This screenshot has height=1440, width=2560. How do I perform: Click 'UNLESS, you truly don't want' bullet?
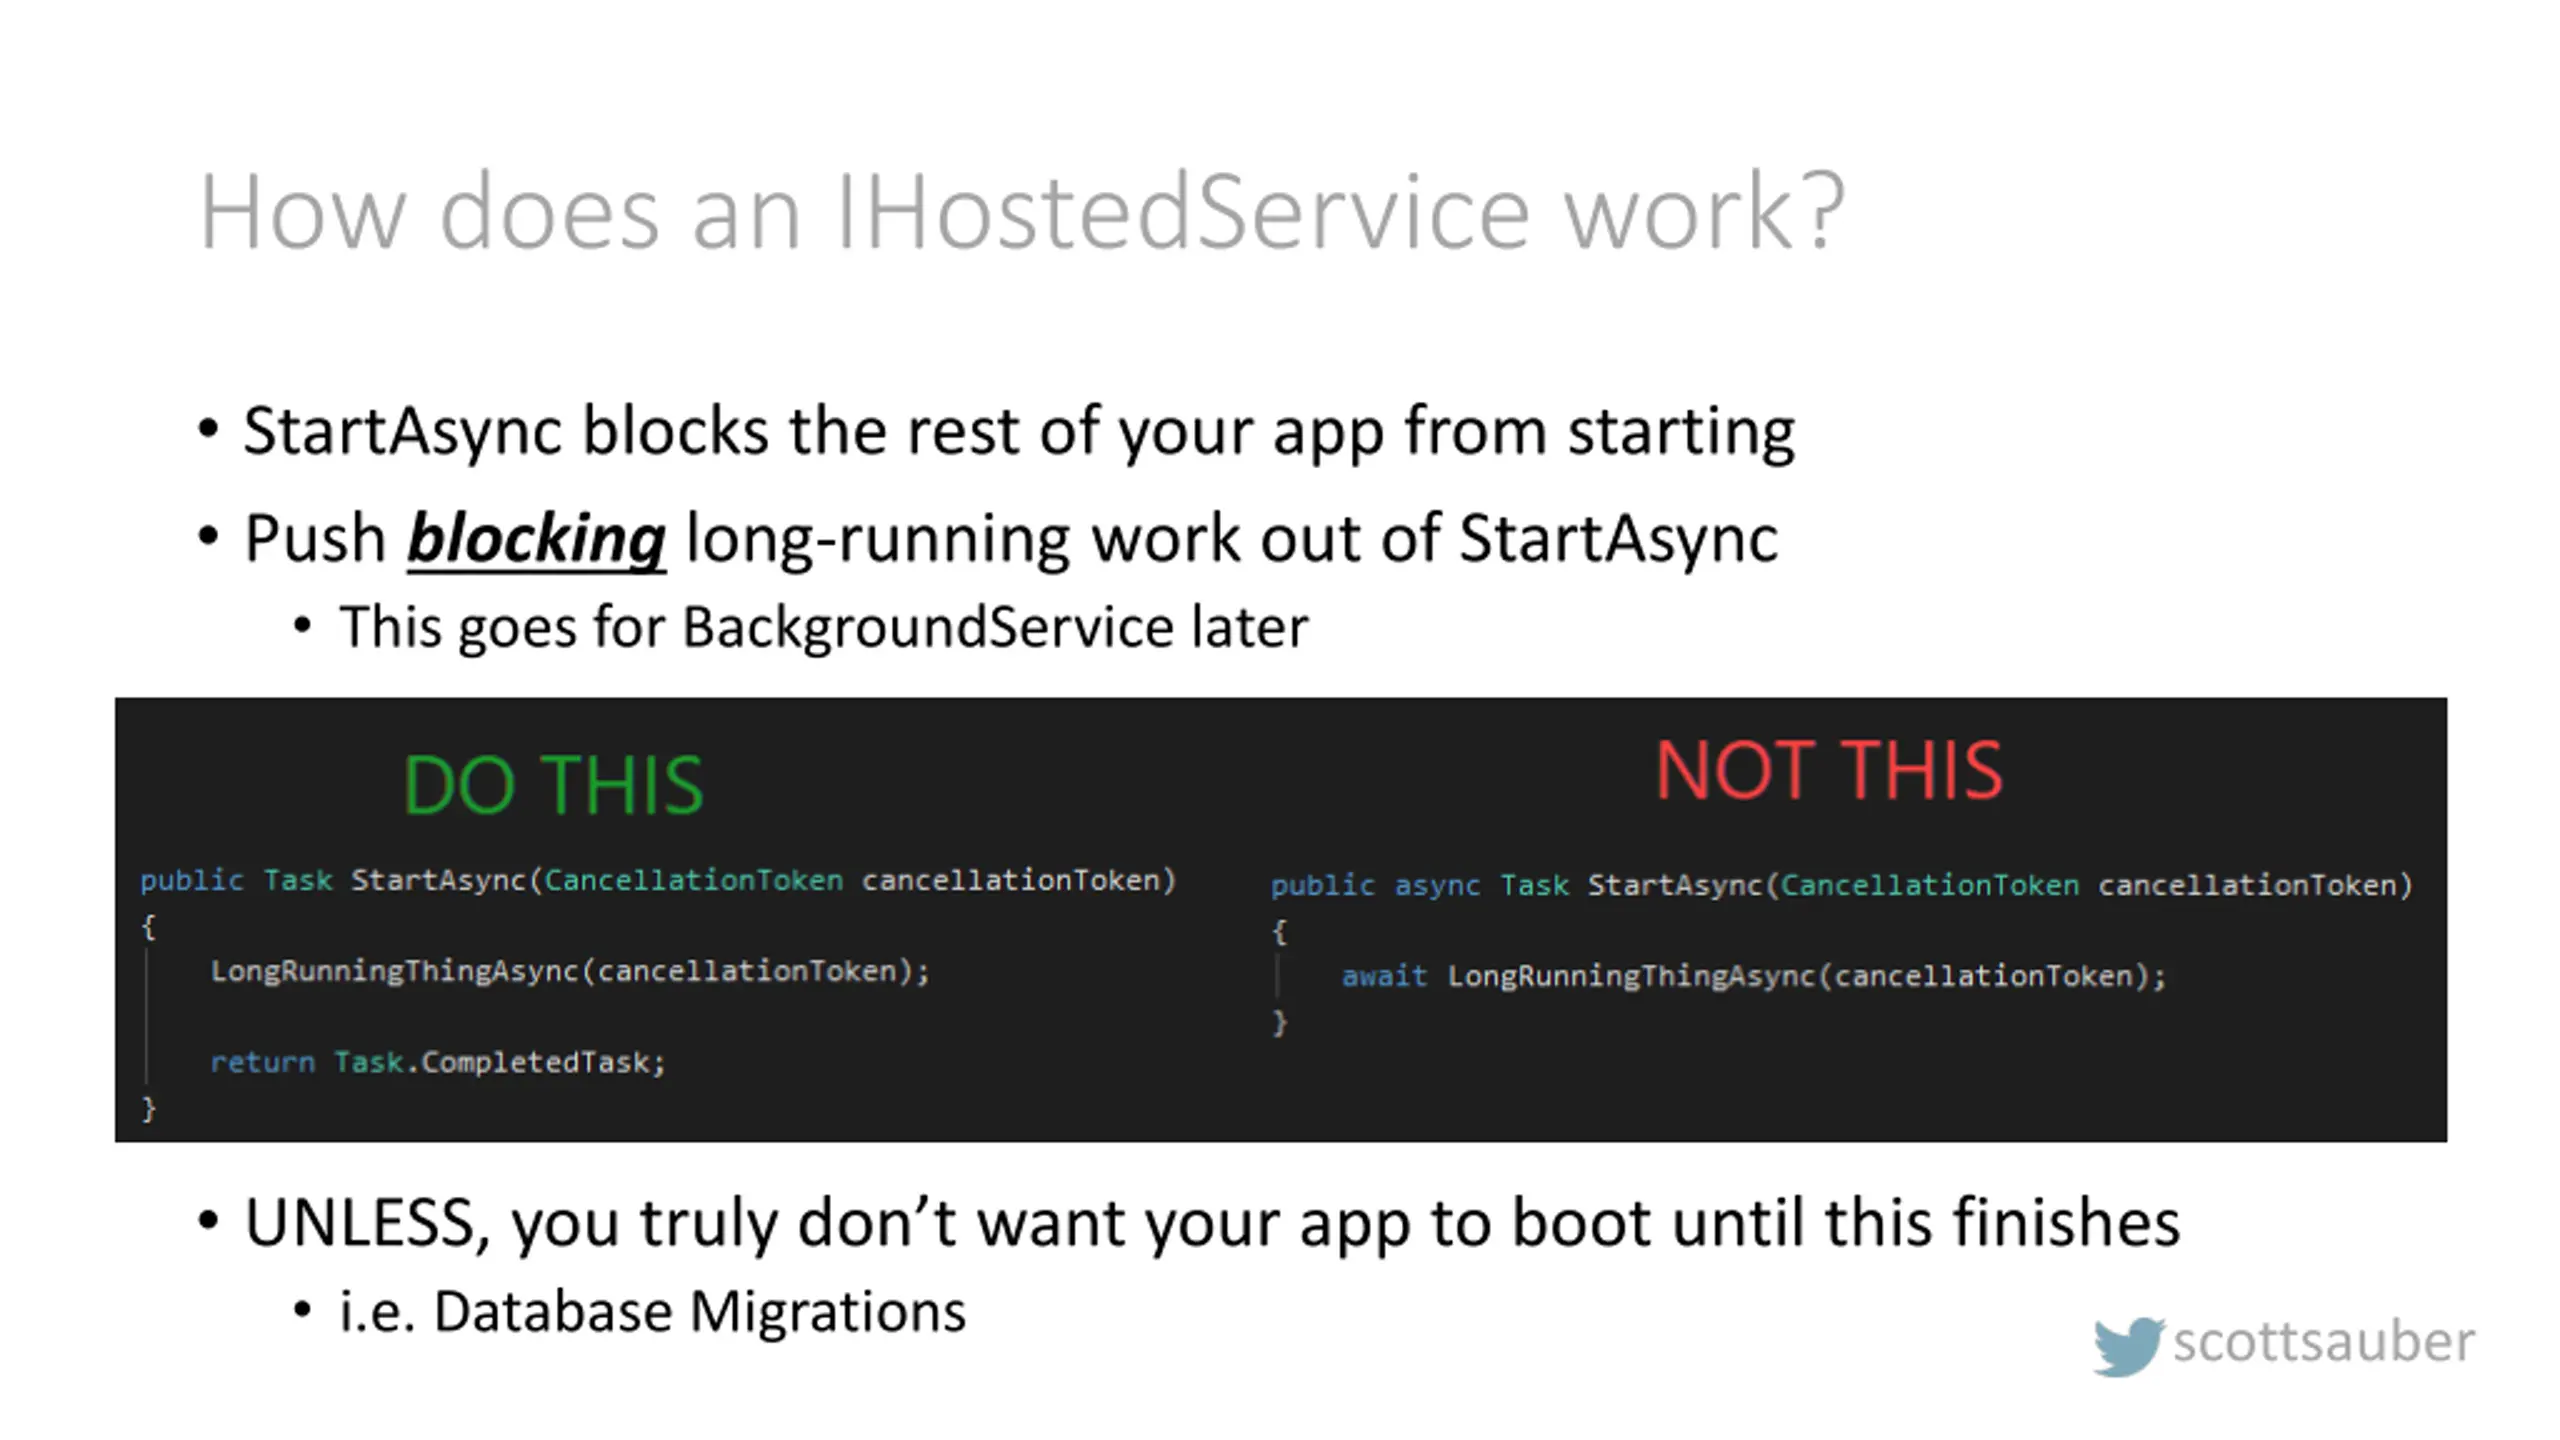pos(1211,1222)
